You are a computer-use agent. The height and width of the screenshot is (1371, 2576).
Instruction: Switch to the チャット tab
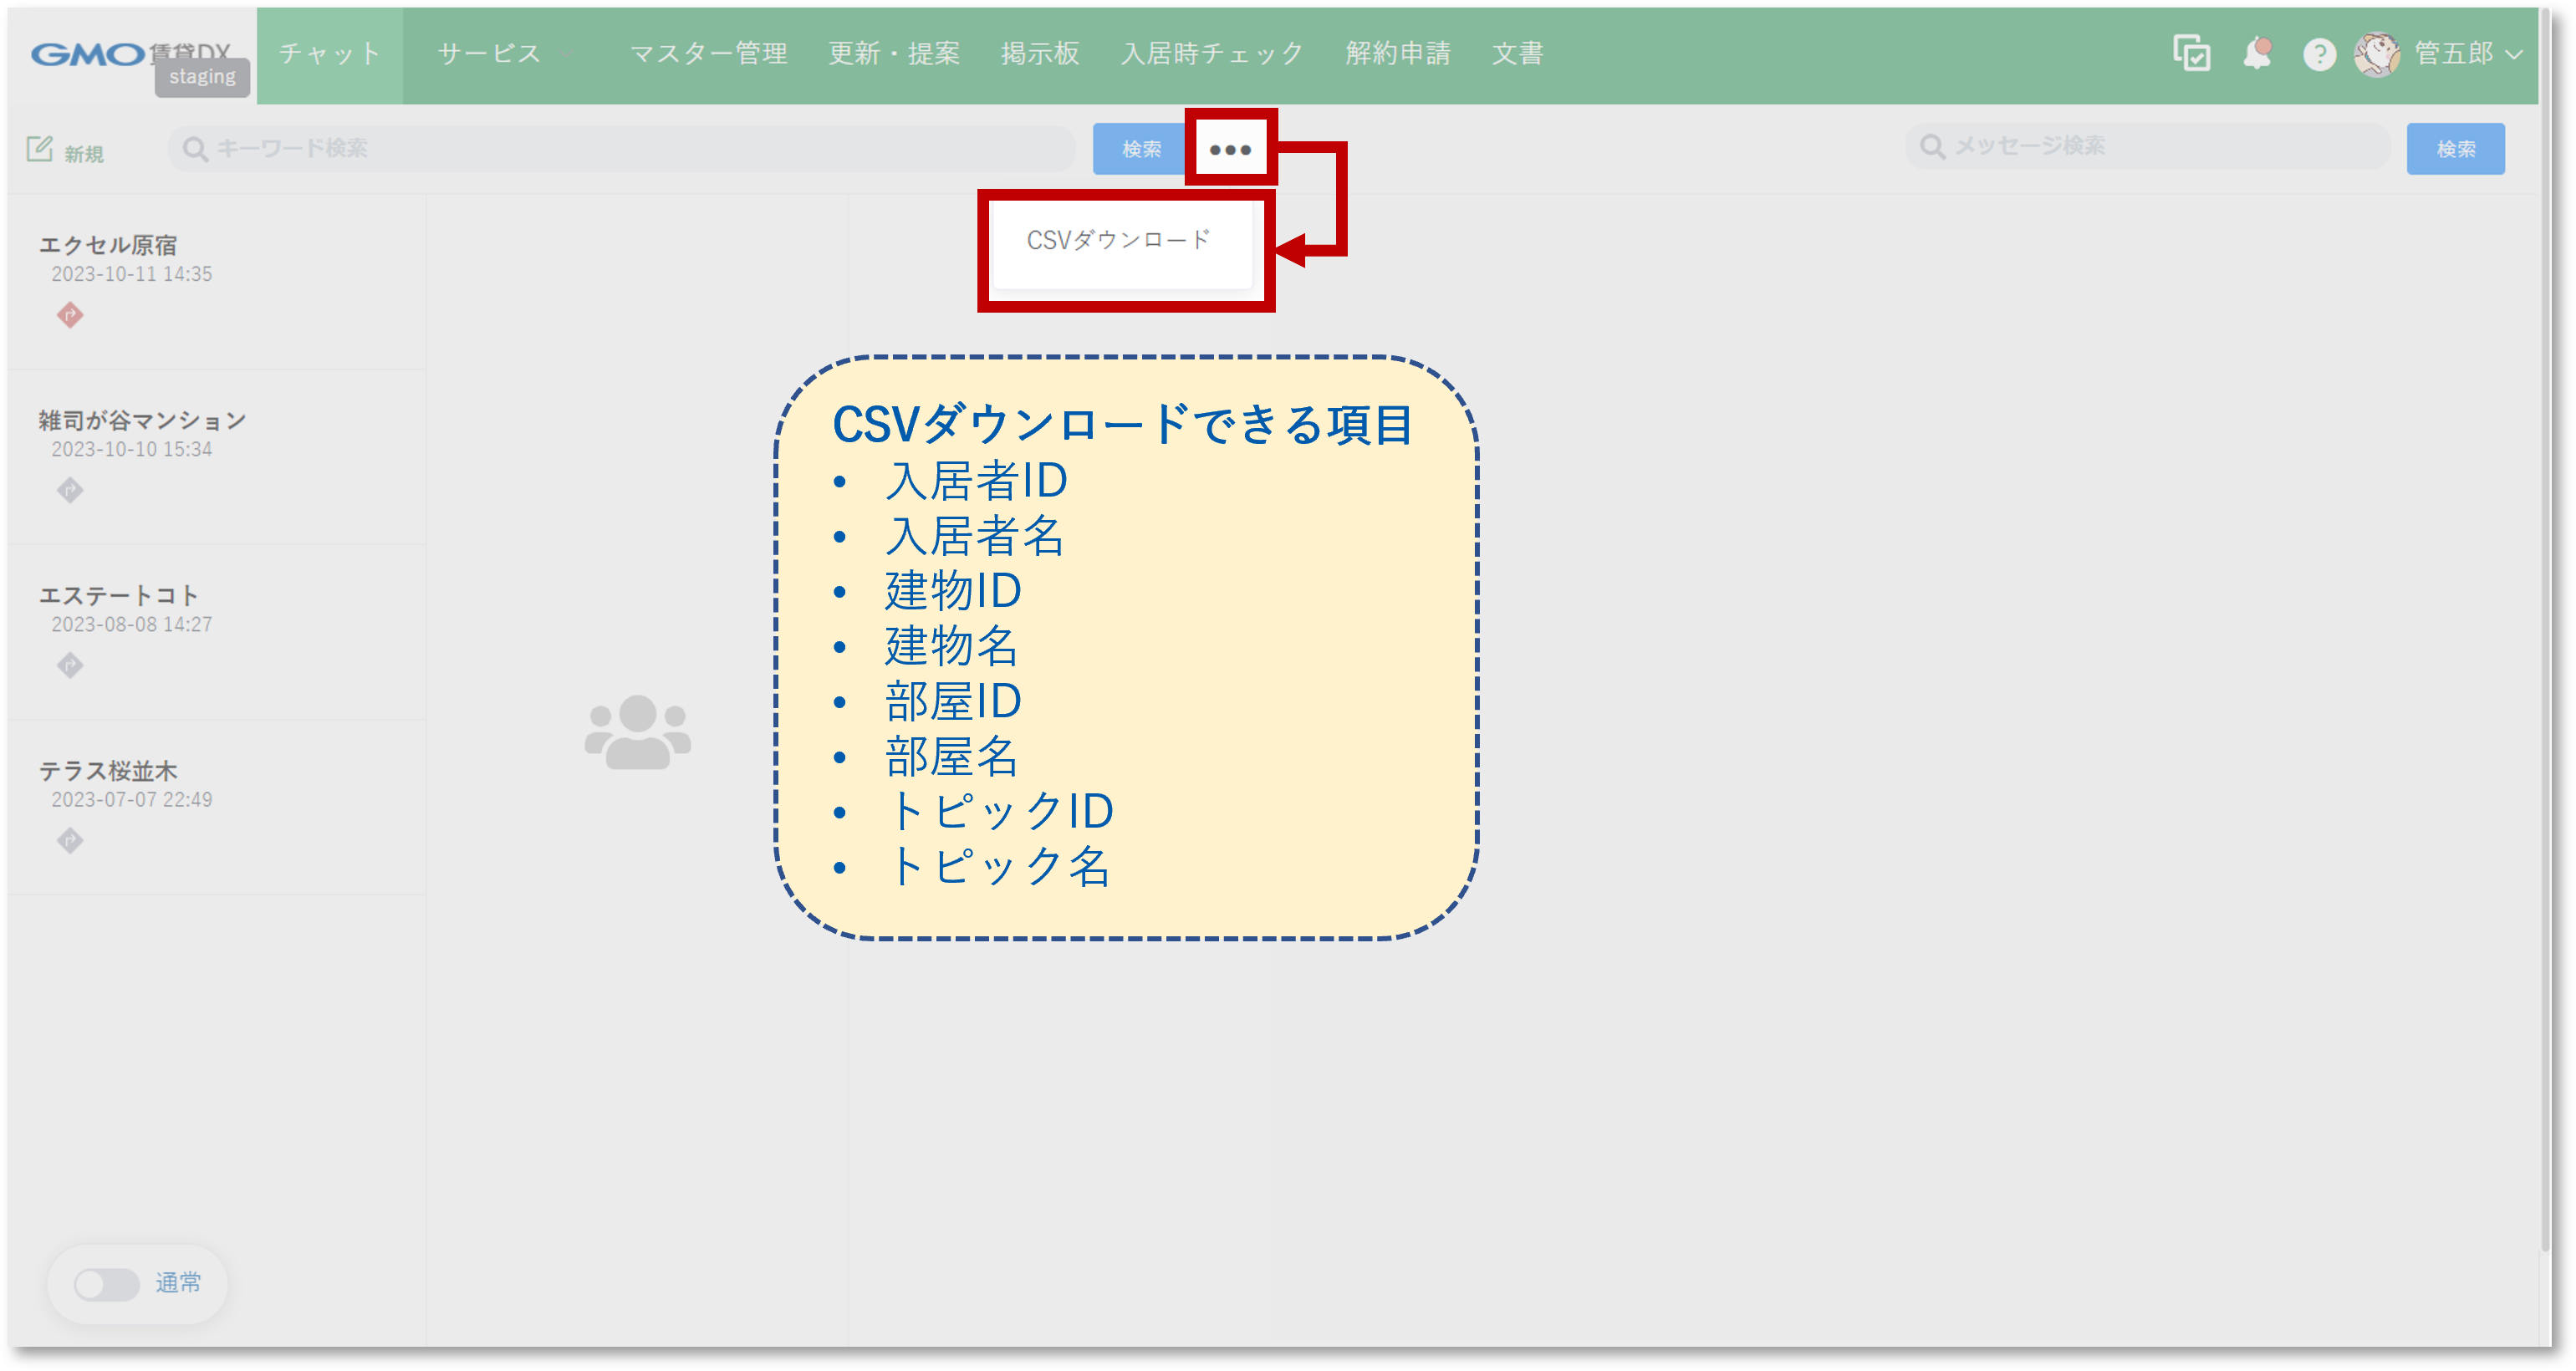pyautogui.click(x=330, y=54)
